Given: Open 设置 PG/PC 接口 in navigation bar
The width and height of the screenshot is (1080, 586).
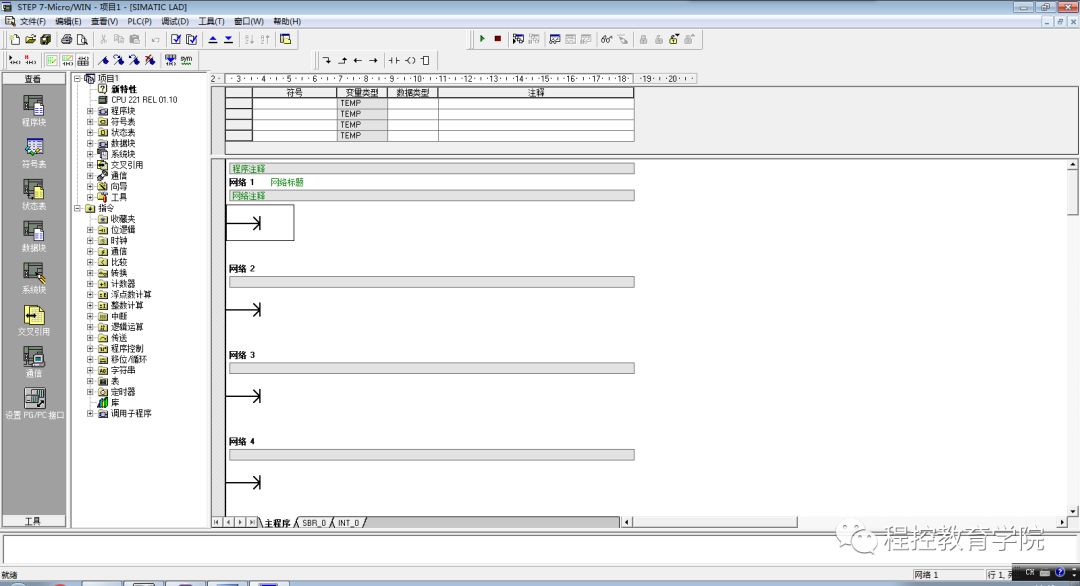Looking at the screenshot, I should (34, 404).
